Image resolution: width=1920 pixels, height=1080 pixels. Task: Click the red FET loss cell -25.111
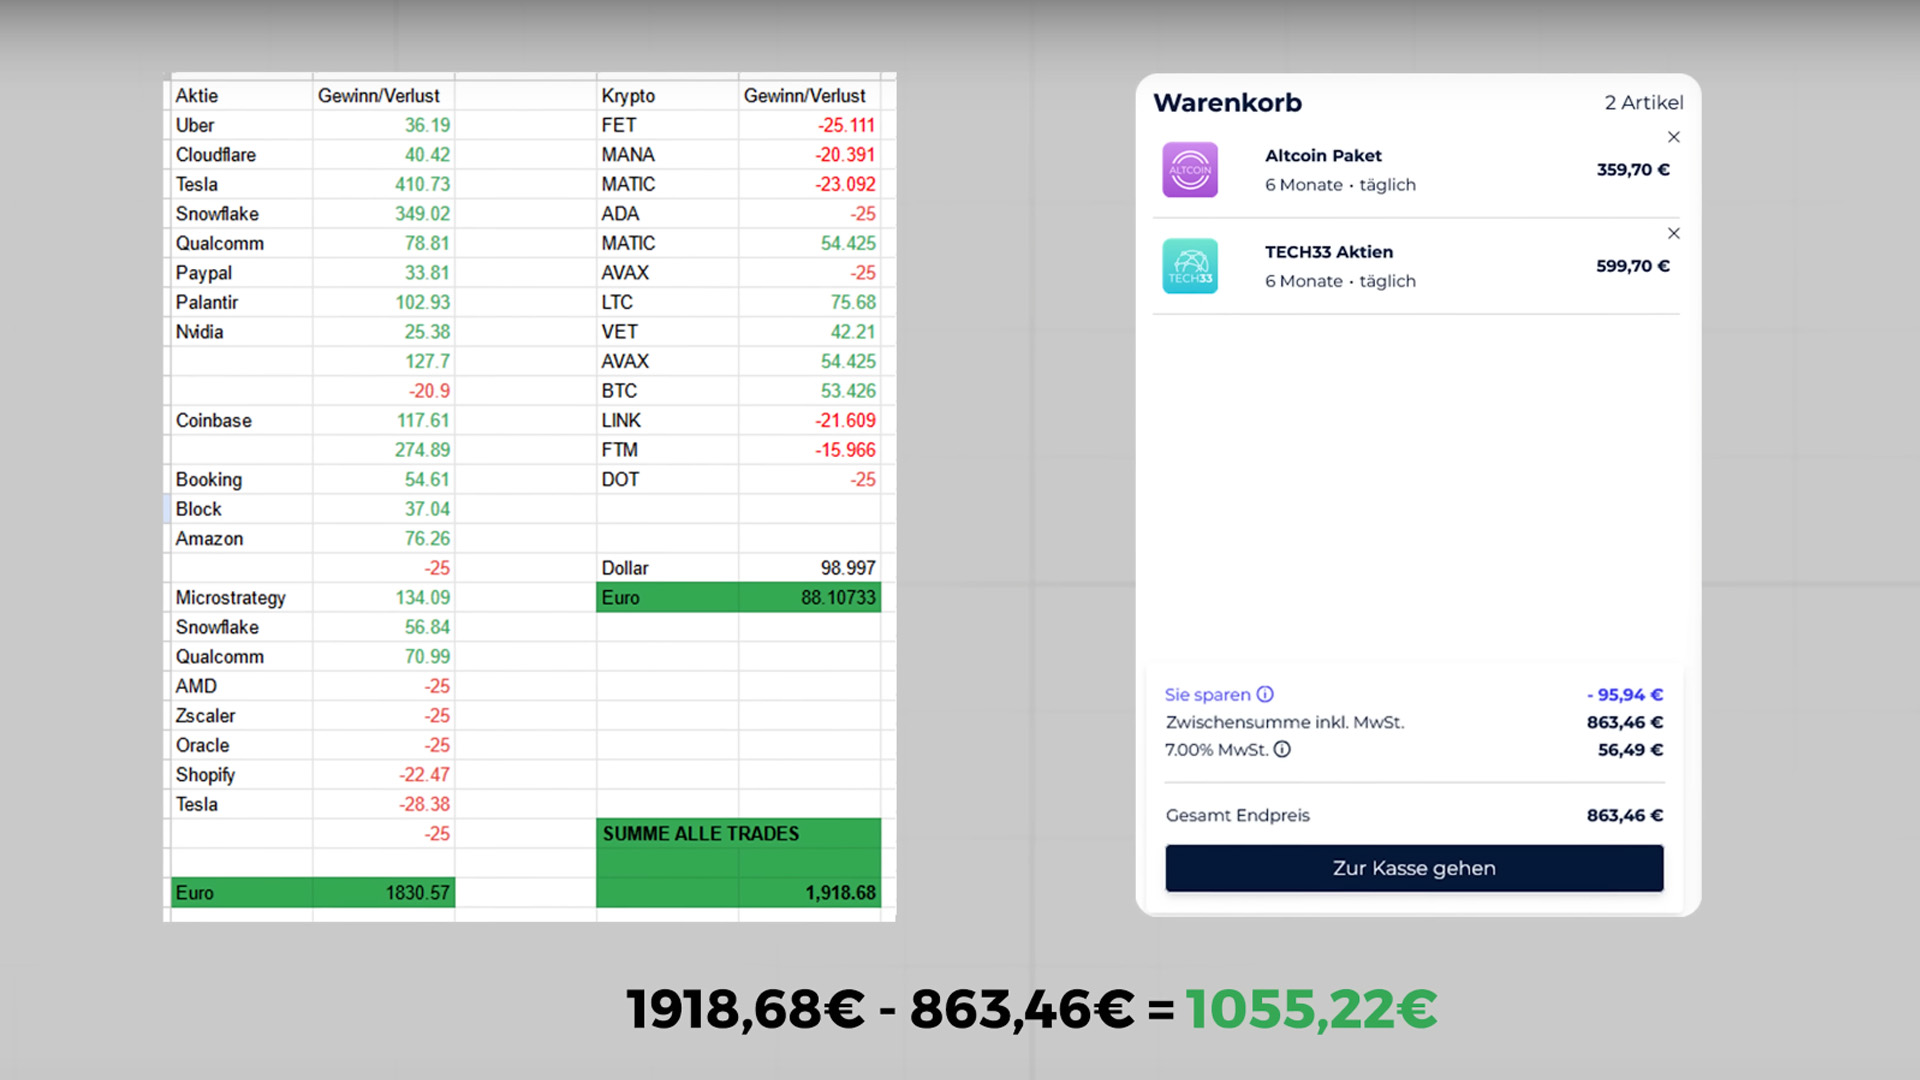(844, 125)
